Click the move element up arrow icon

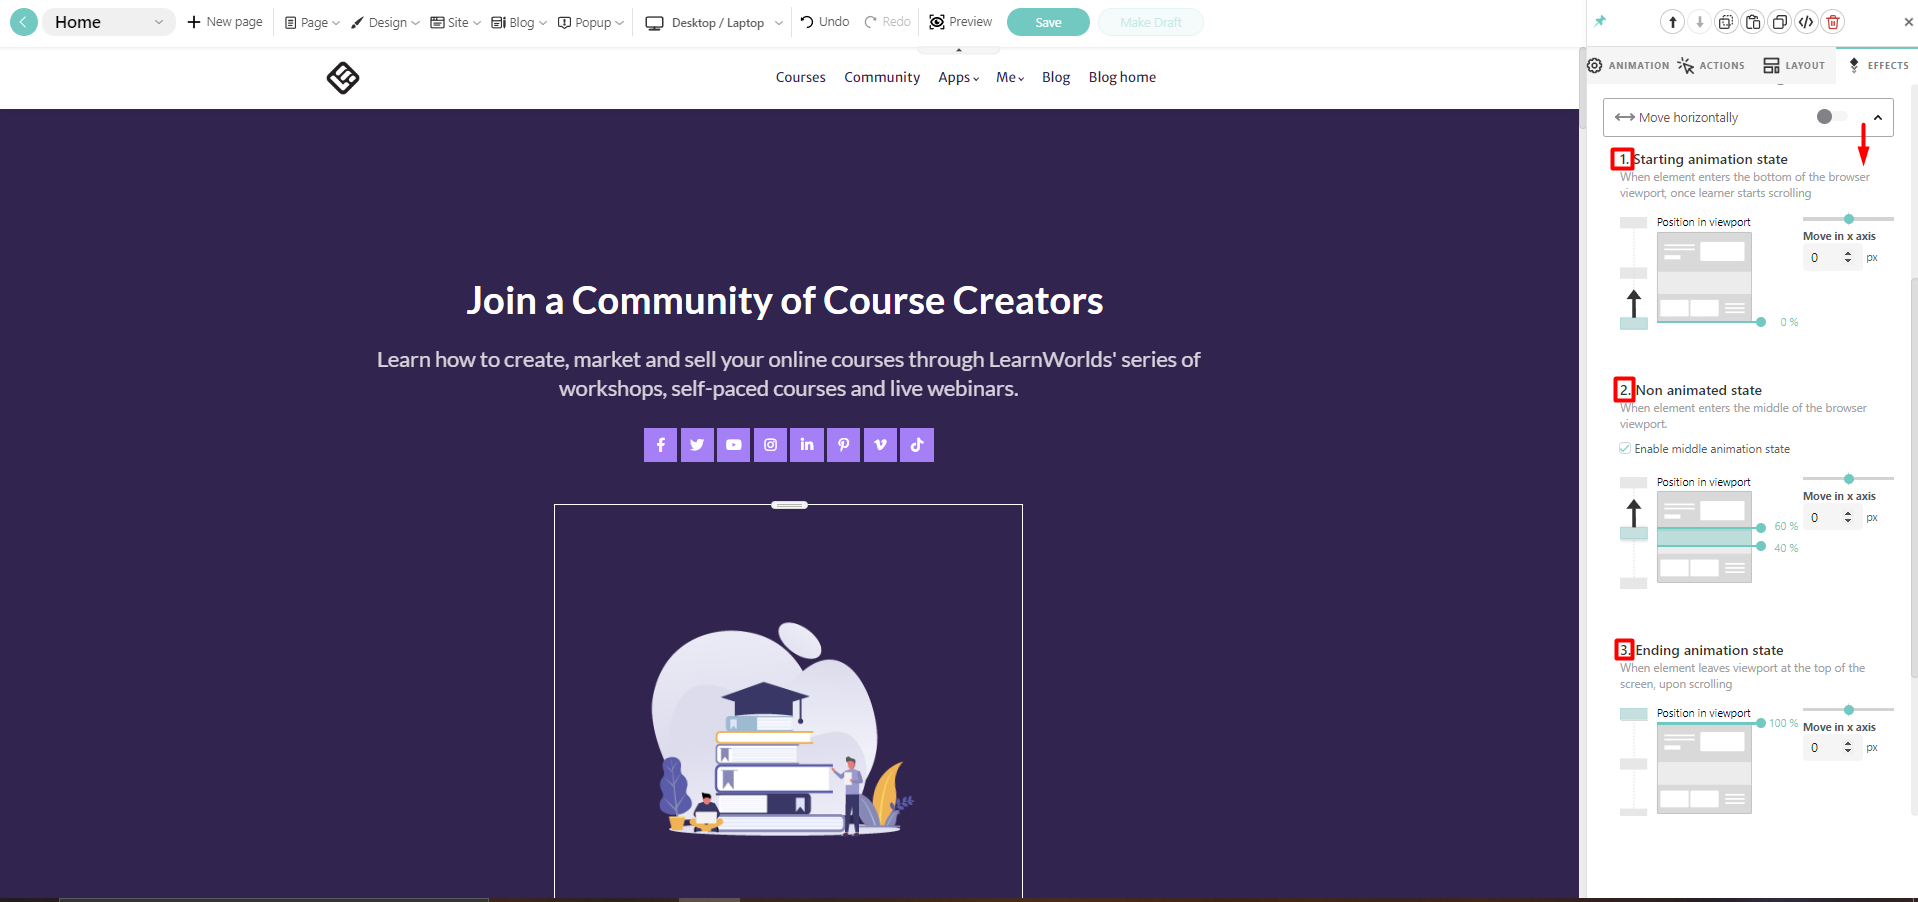(1671, 21)
